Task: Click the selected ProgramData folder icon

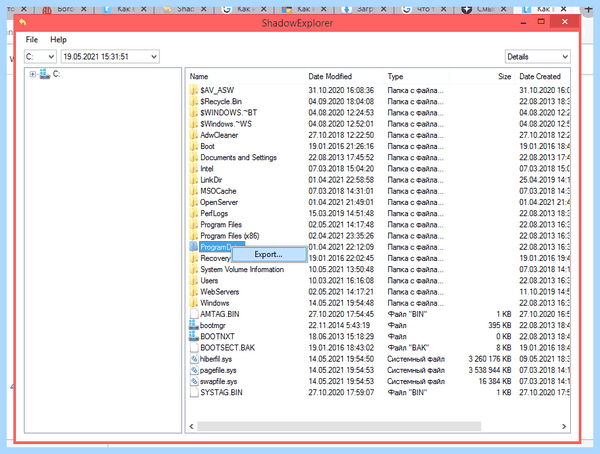Action: click(x=194, y=247)
